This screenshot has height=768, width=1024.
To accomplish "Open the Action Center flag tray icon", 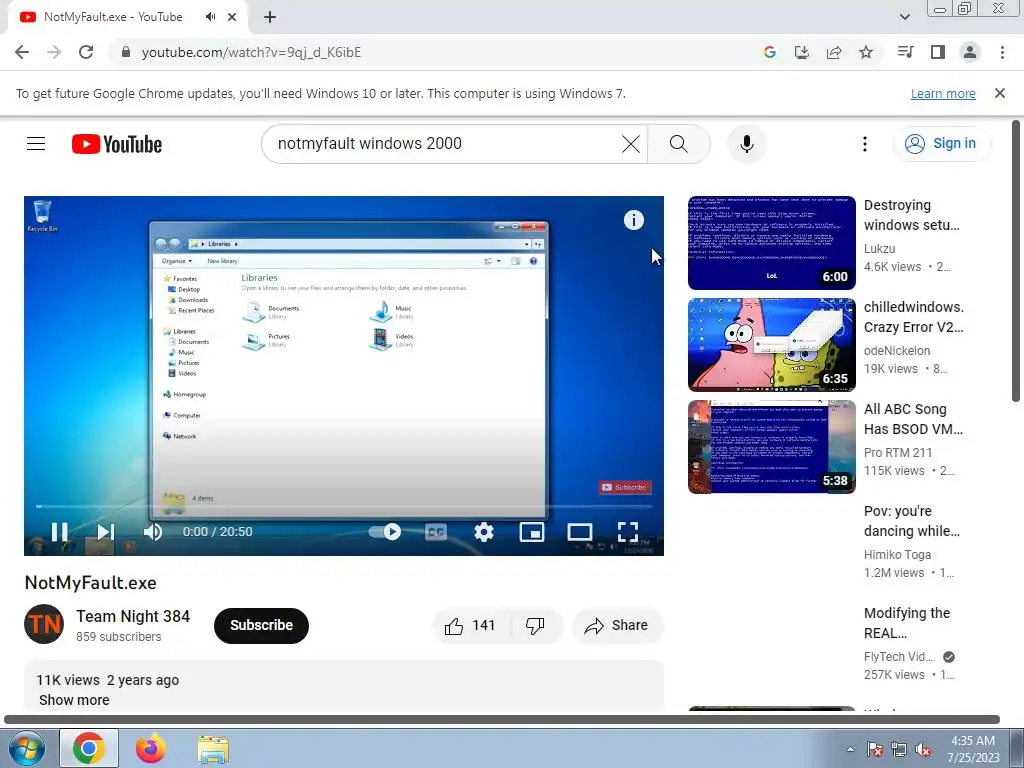I will pos(874,750).
